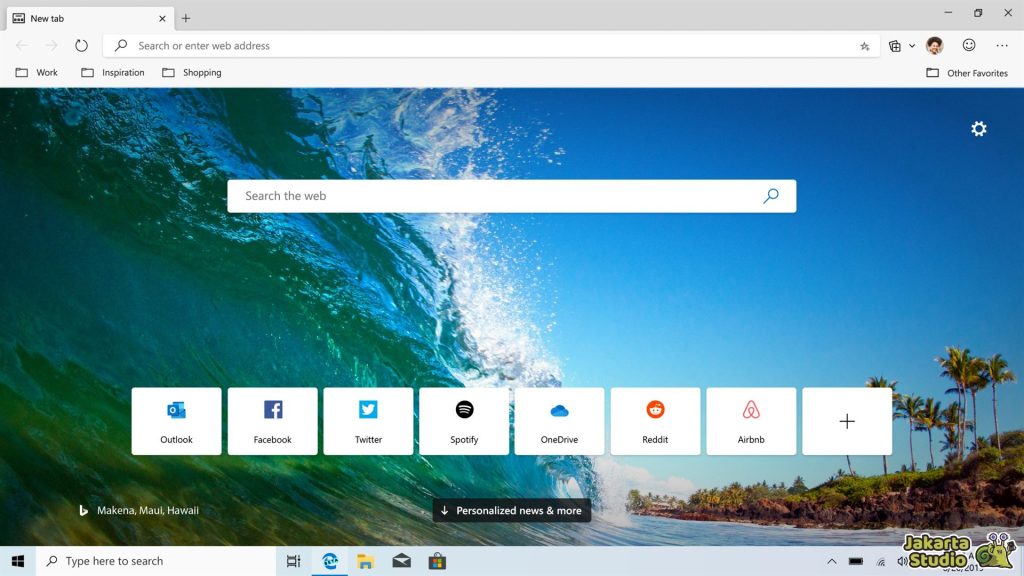1024x576 pixels.
Task: Open the Shopping favorites folder
Action: coord(192,72)
